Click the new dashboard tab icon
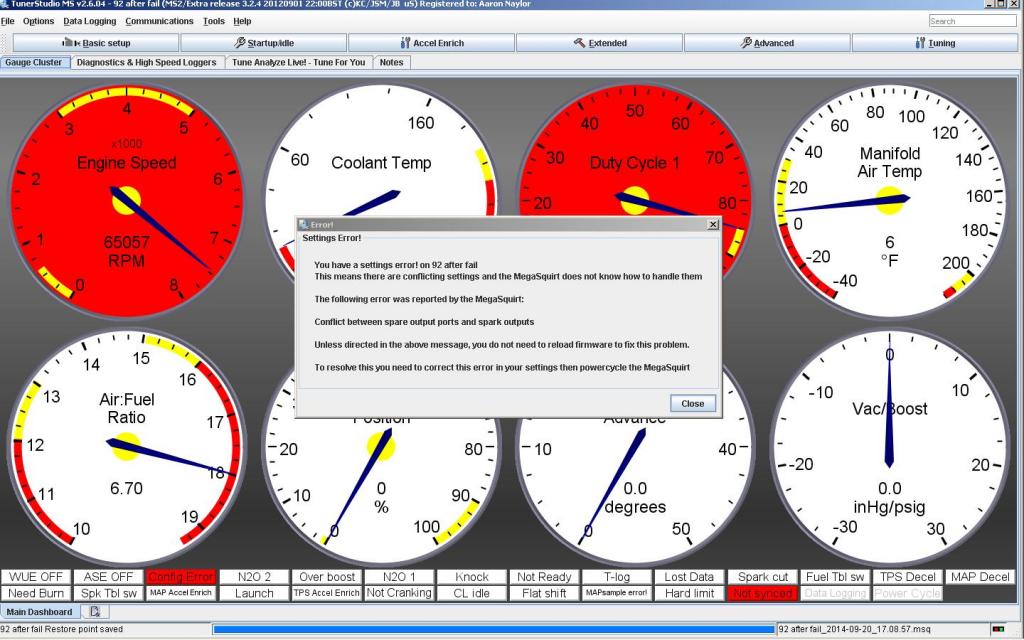This screenshot has height=640, width=1024. (x=93, y=611)
